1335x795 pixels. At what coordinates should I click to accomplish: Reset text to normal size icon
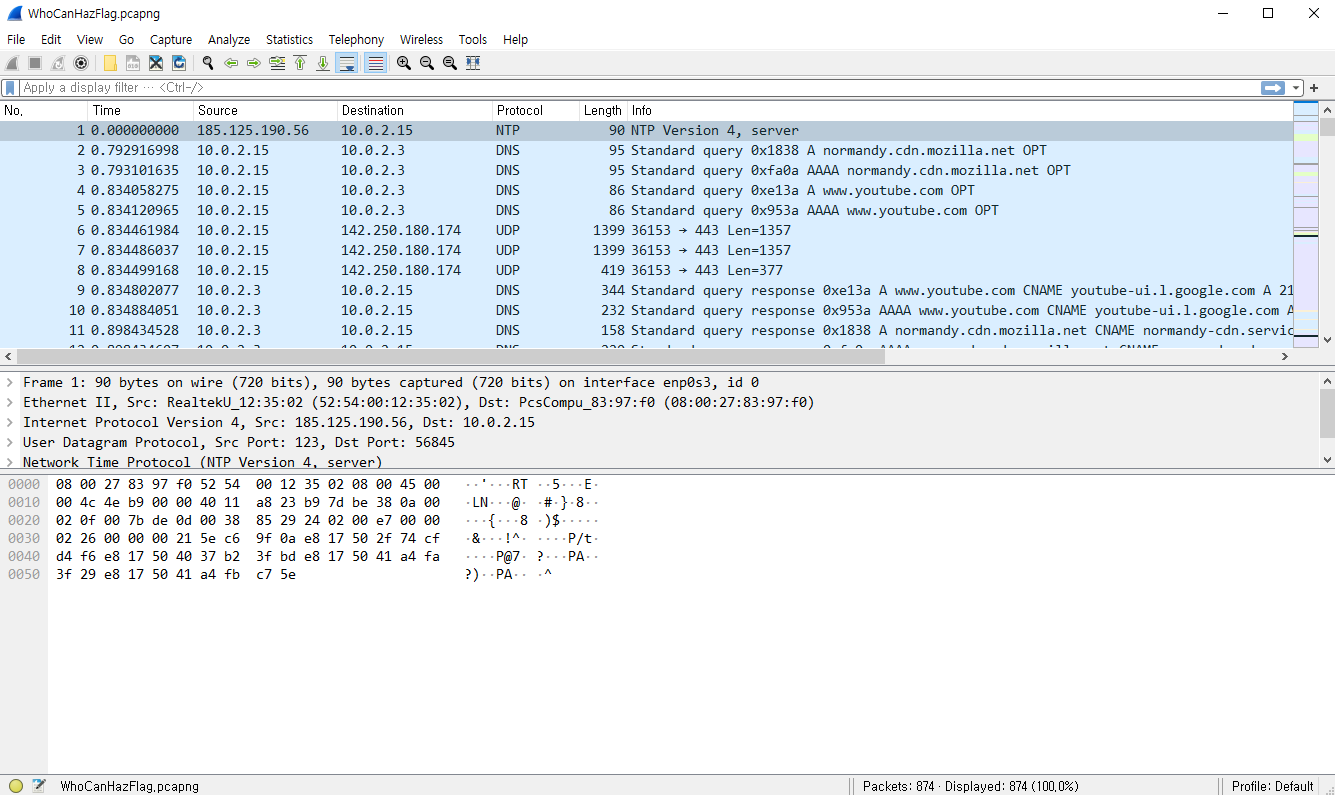(x=450, y=63)
